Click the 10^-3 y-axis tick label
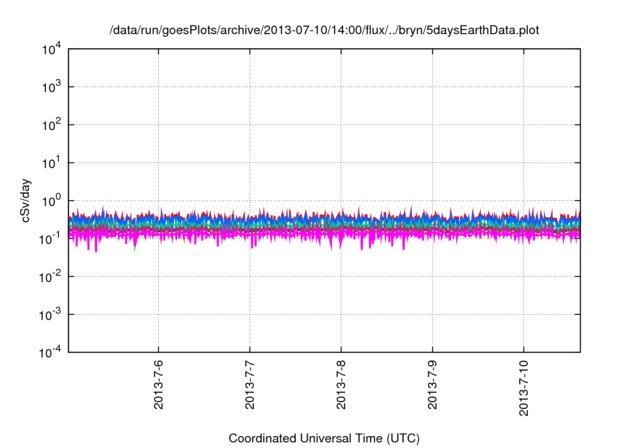Screen dimensions: 640x448 (50, 315)
